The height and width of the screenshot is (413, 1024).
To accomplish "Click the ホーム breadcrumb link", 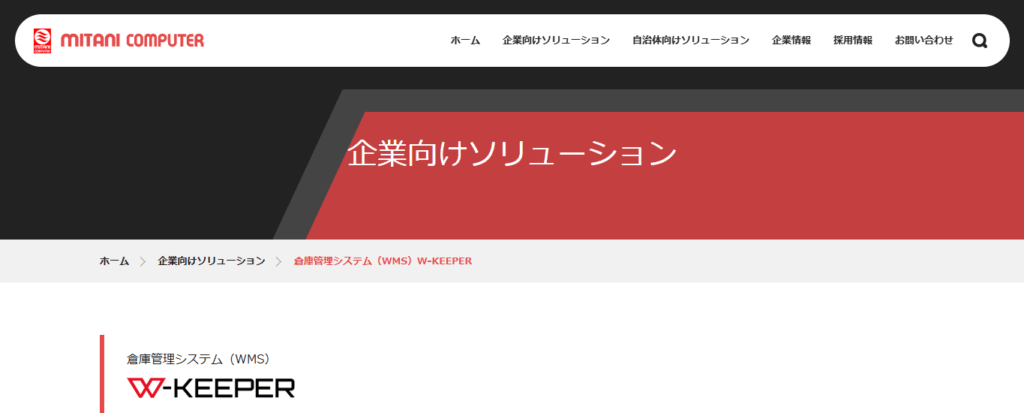I will 114,261.
